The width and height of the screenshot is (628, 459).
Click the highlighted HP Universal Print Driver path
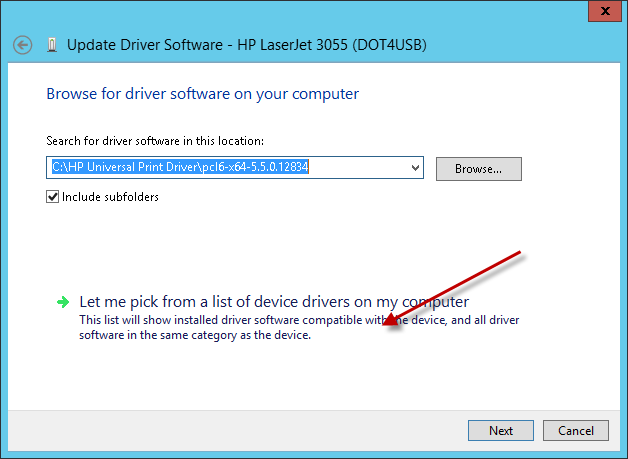[181, 168]
